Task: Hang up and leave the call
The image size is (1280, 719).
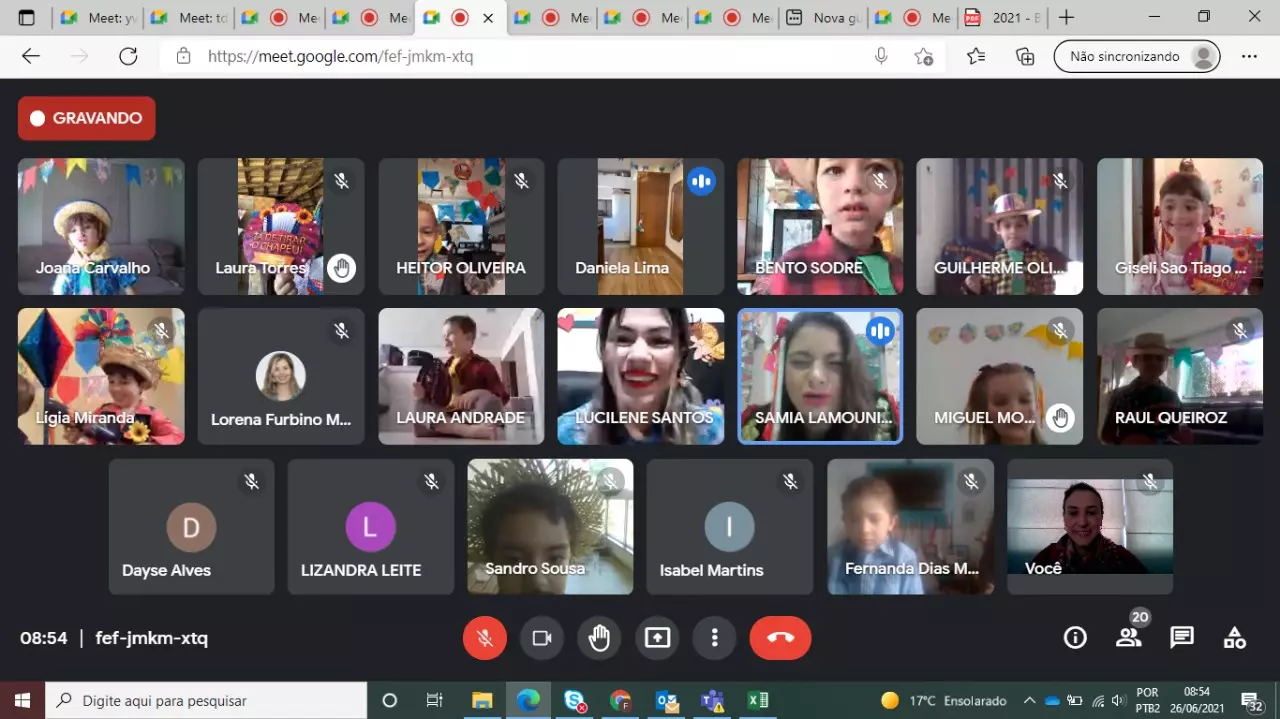Action: [x=780, y=638]
